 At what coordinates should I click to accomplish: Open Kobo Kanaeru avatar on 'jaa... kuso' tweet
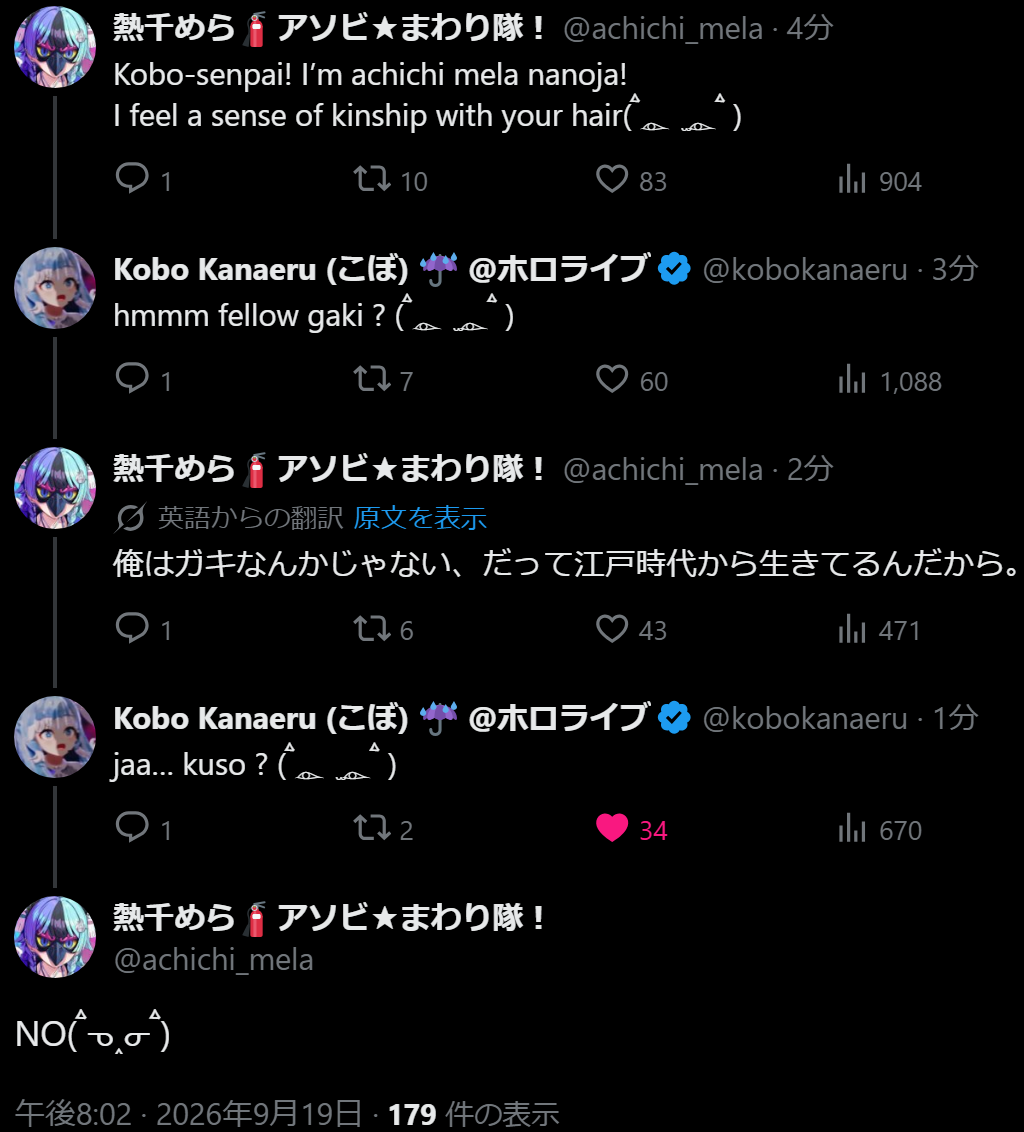pos(55,736)
